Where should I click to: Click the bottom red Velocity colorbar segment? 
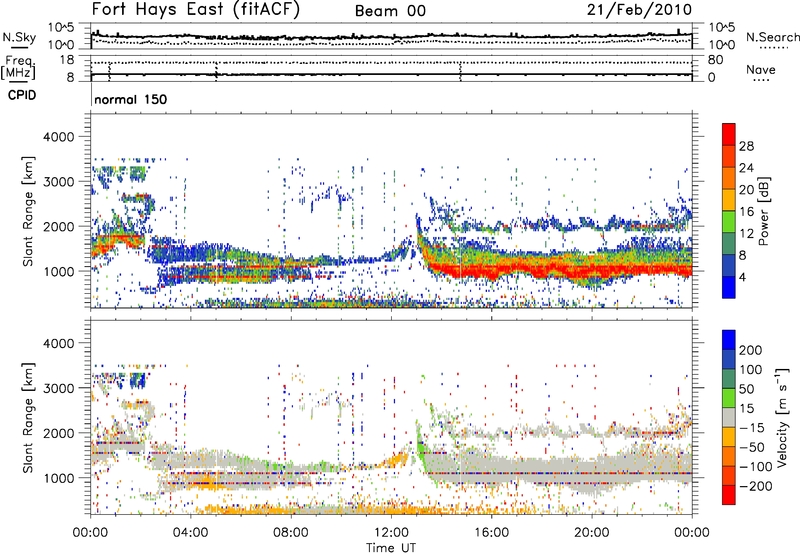point(729,495)
